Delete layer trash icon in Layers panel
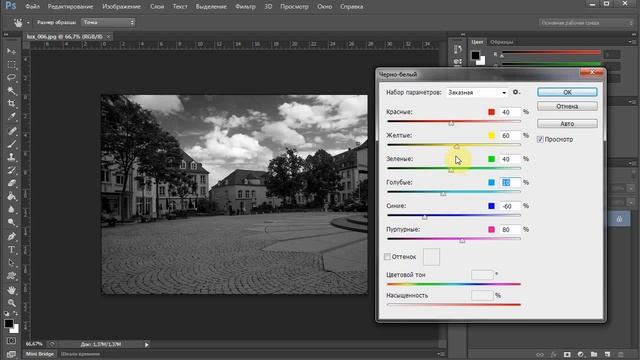640x360 pixels. click(621, 355)
